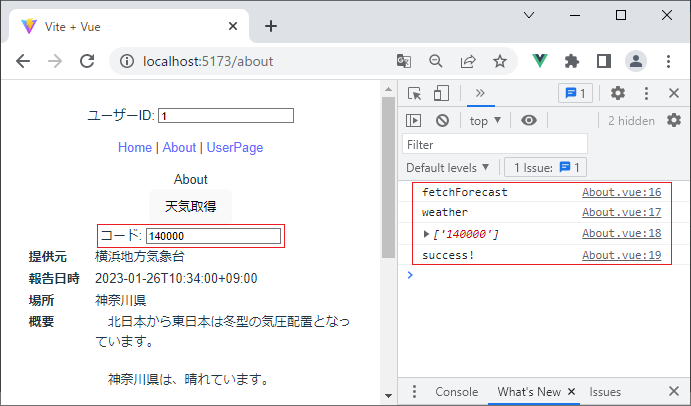Reload the page using the refresh button
The height and width of the screenshot is (406, 691).
pyautogui.click(x=87, y=61)
